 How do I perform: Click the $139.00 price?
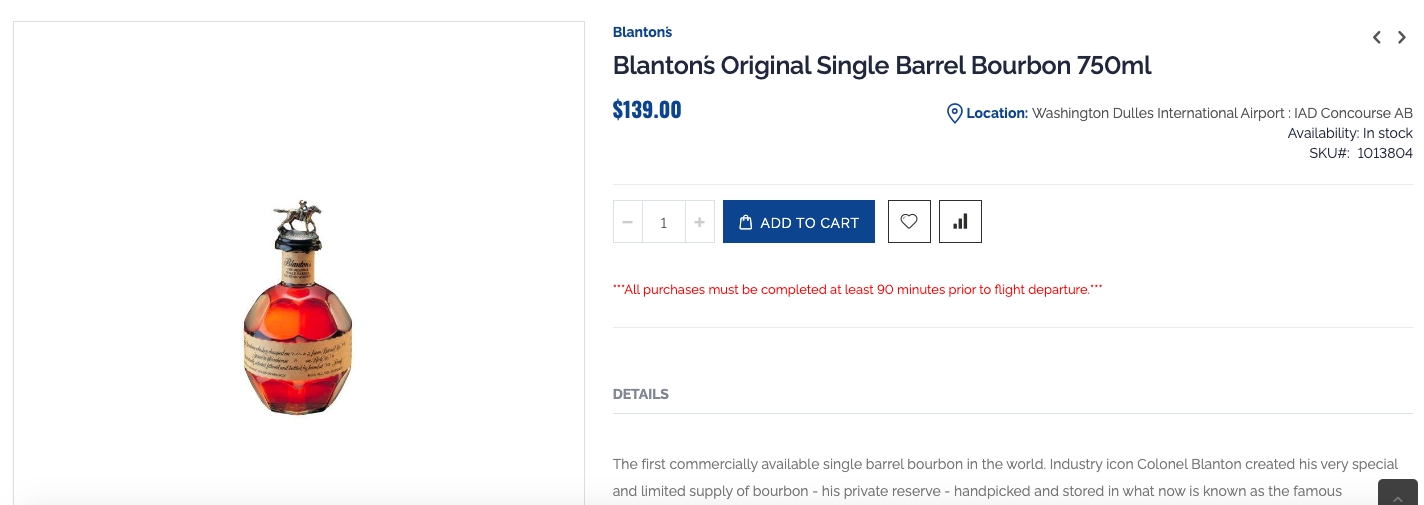646,110
